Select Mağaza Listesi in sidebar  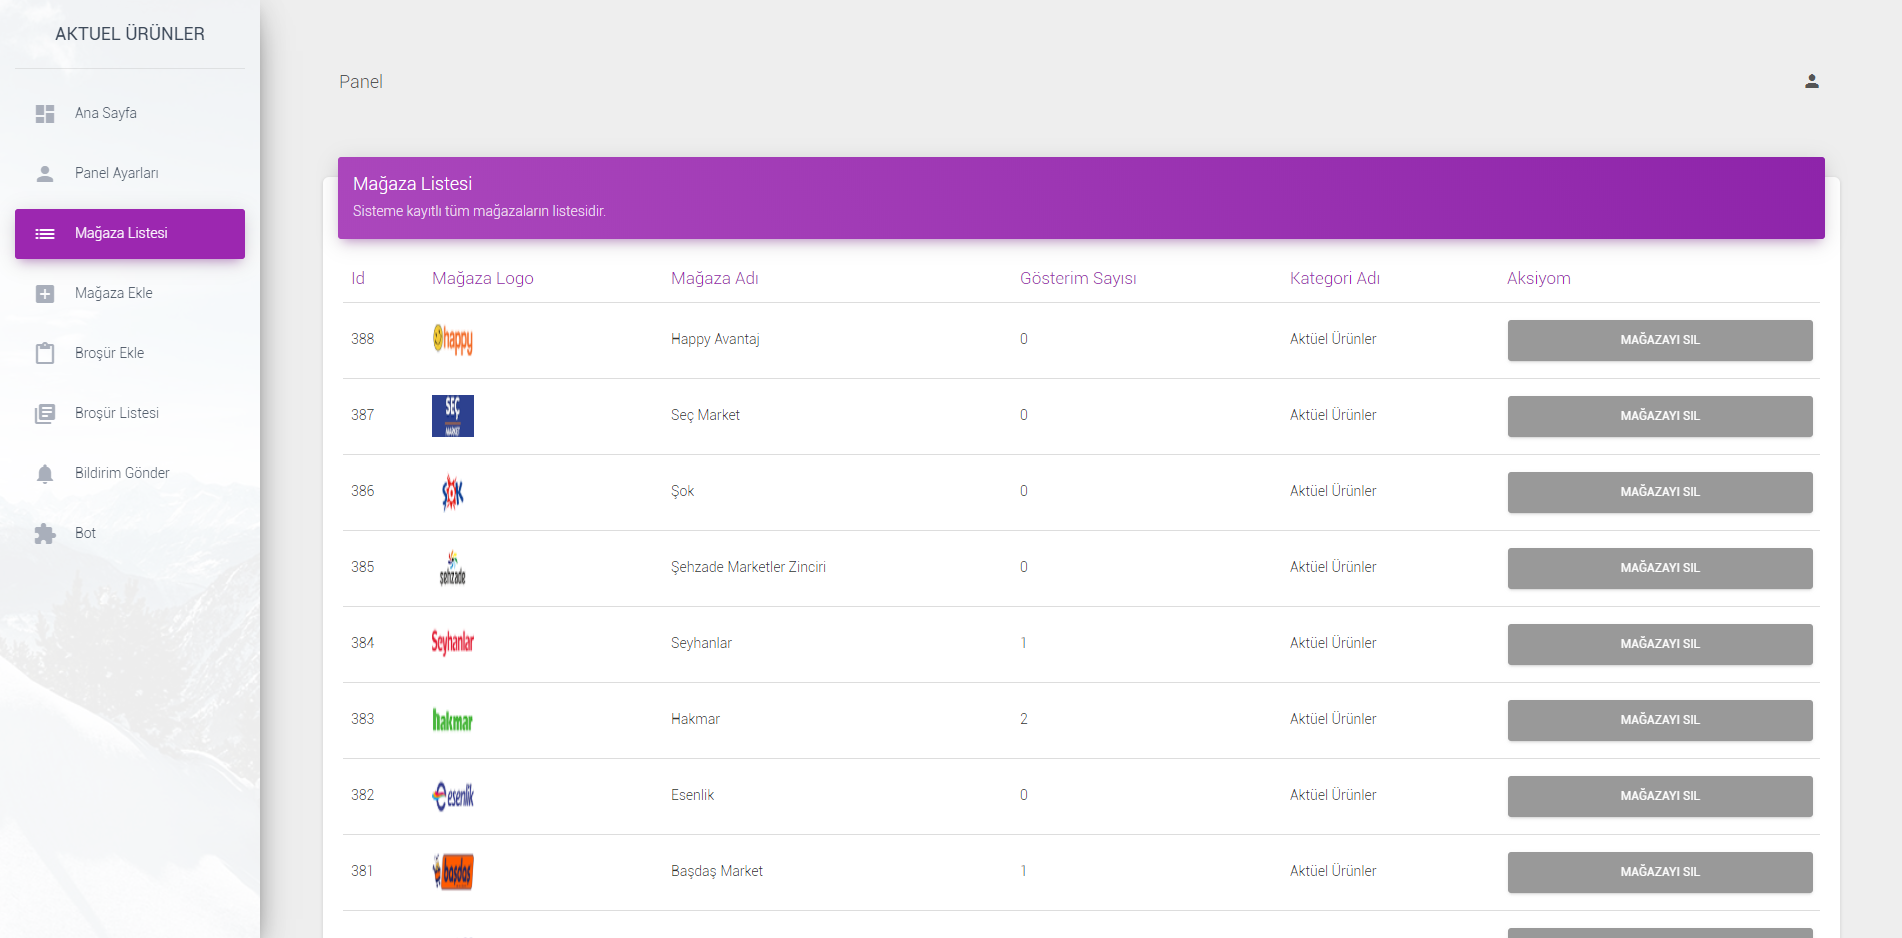pyautogui.click(x=130, y=234)
